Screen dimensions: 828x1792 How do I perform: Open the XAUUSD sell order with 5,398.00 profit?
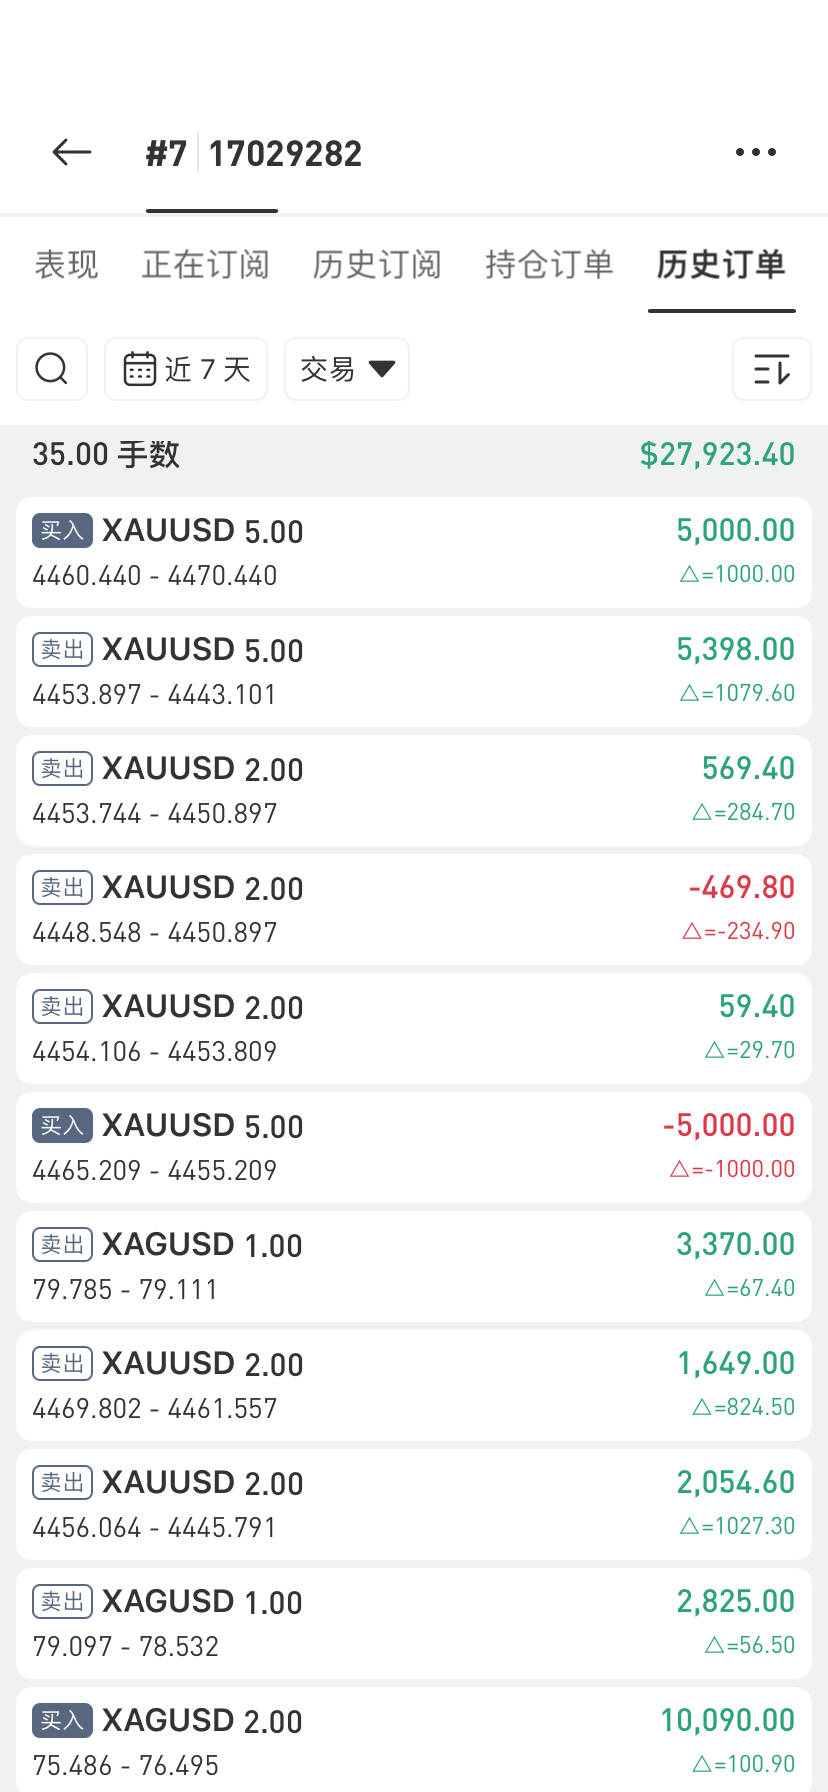coord(413,671)
